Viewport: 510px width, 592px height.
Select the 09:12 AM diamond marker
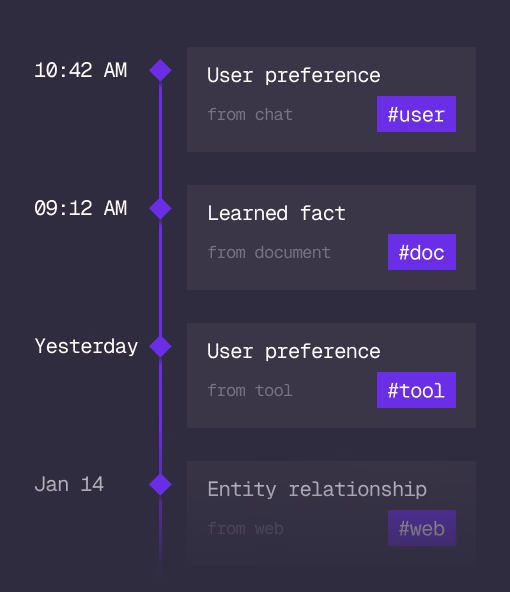pyautogui.click(x=160, y=208)
